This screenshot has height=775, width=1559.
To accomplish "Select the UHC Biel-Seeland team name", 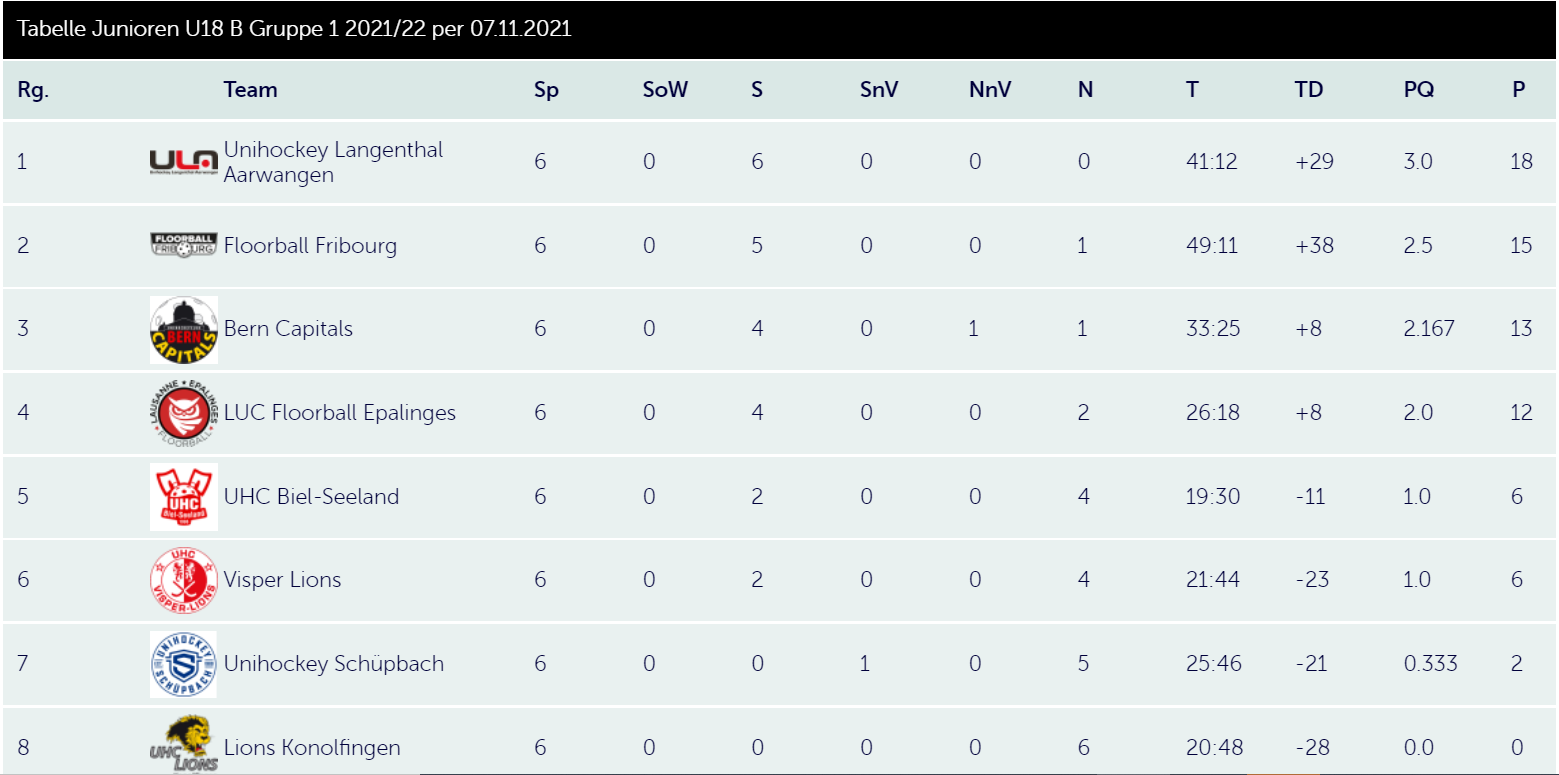I will (x=311, y=497).
